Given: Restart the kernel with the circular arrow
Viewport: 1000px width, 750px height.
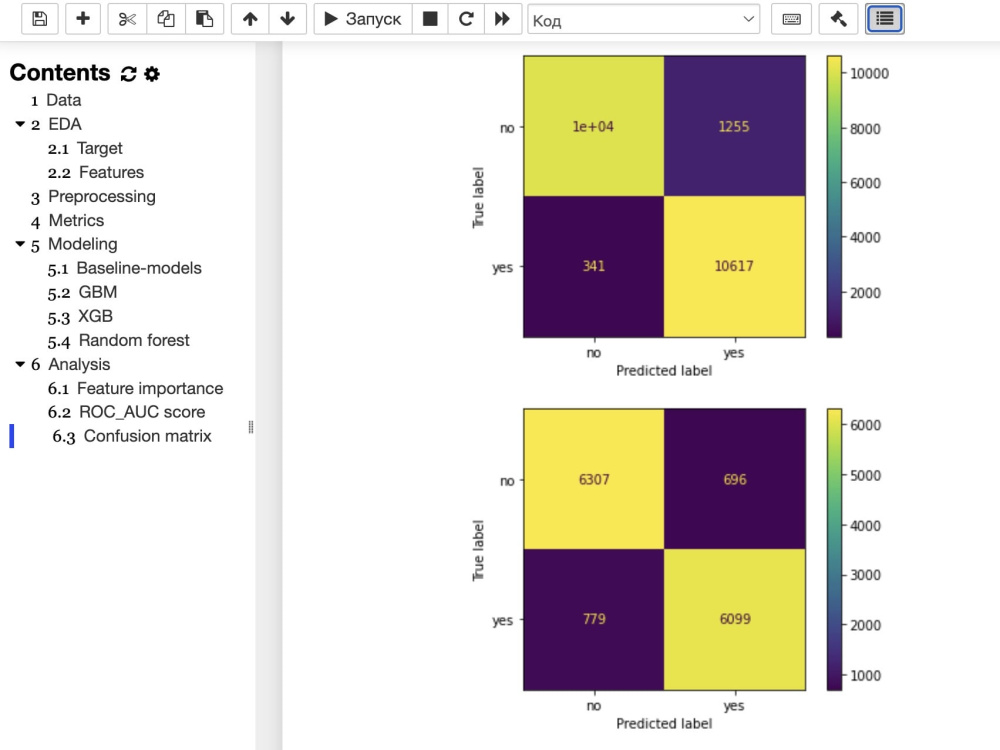Looking at the screenshot, I should (x=466, y=18).
